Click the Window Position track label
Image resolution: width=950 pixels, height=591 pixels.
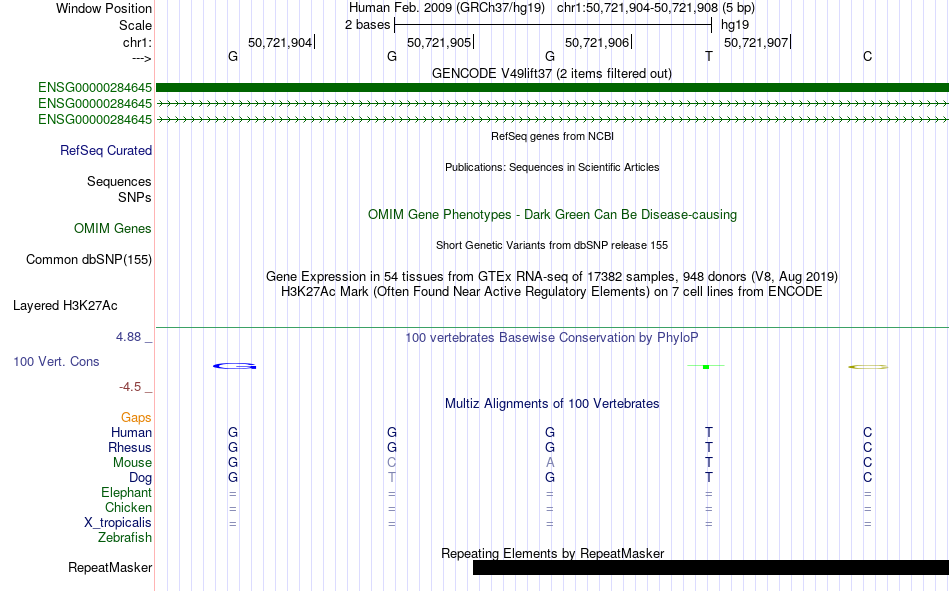pos(104,8)
